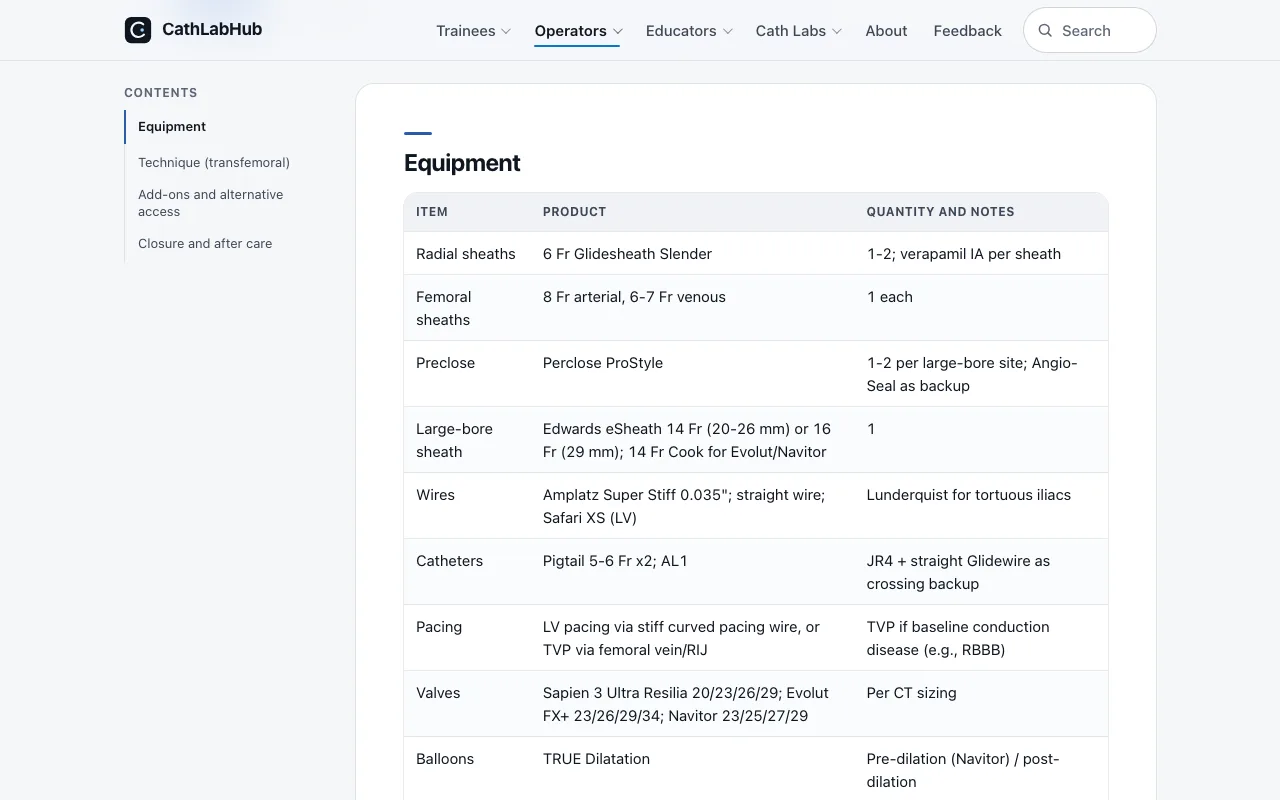Jump to Closure and after care section

tap(205, 244)
